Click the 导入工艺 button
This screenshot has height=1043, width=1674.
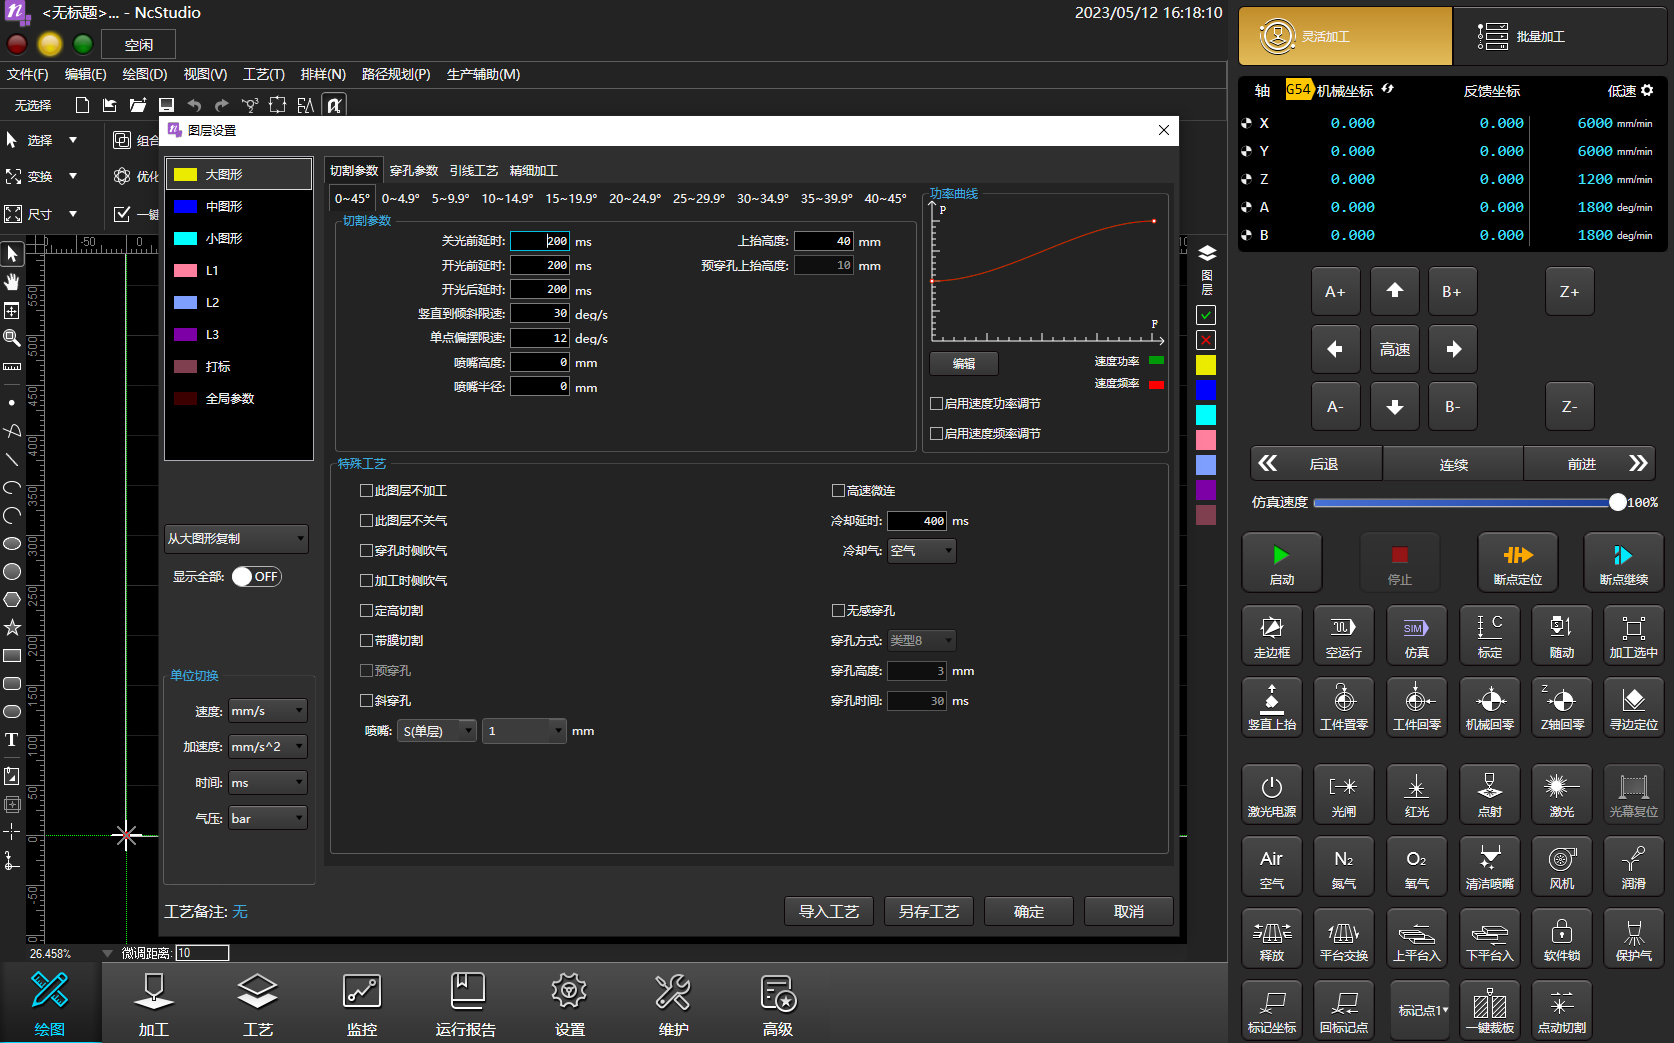click(x=828, y=912)
